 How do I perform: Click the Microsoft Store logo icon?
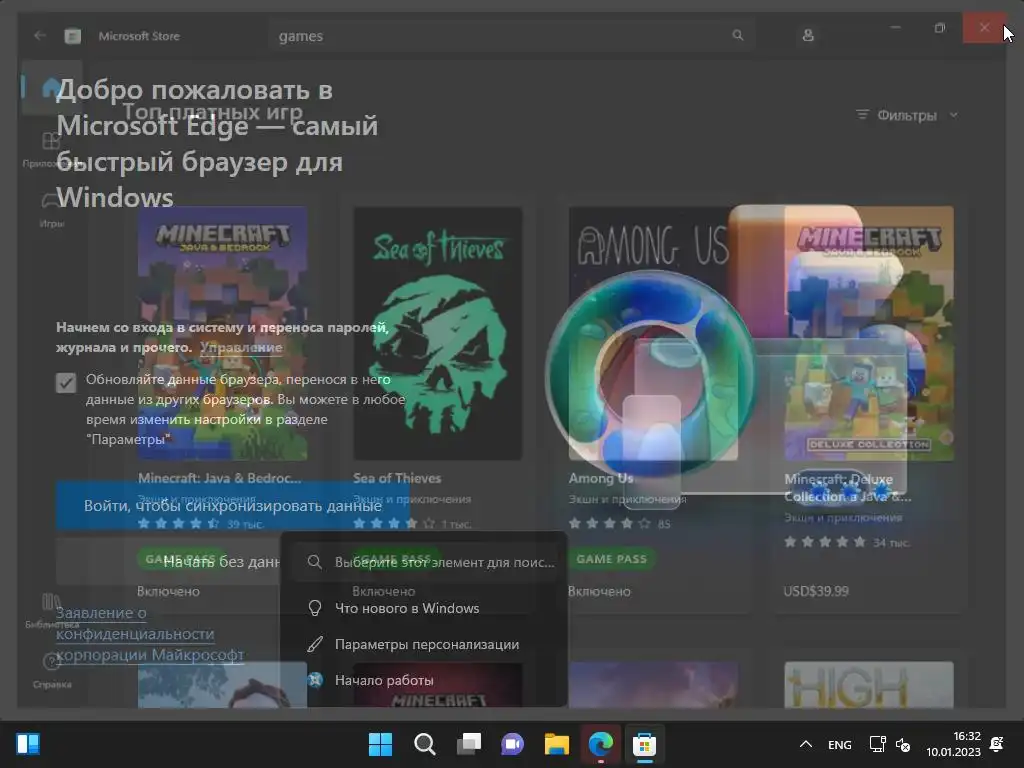pyautogui.click(x=72, y=36)
